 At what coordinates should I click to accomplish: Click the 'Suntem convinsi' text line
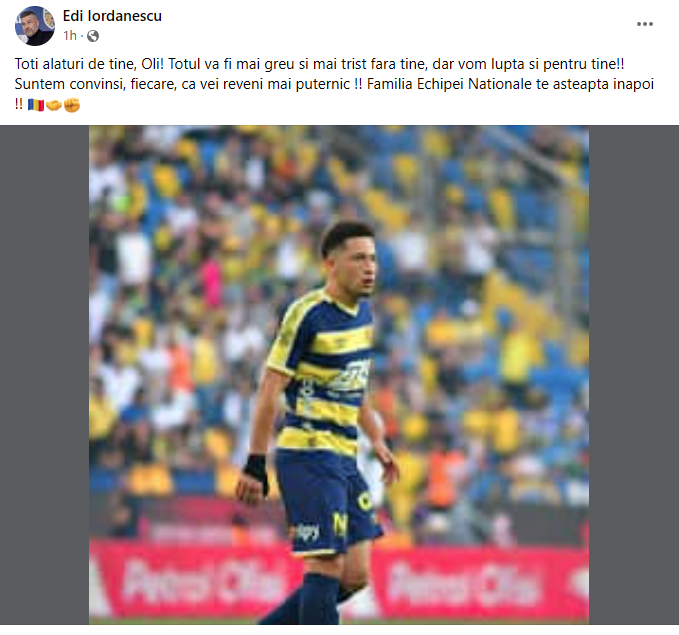click(334, 84)
